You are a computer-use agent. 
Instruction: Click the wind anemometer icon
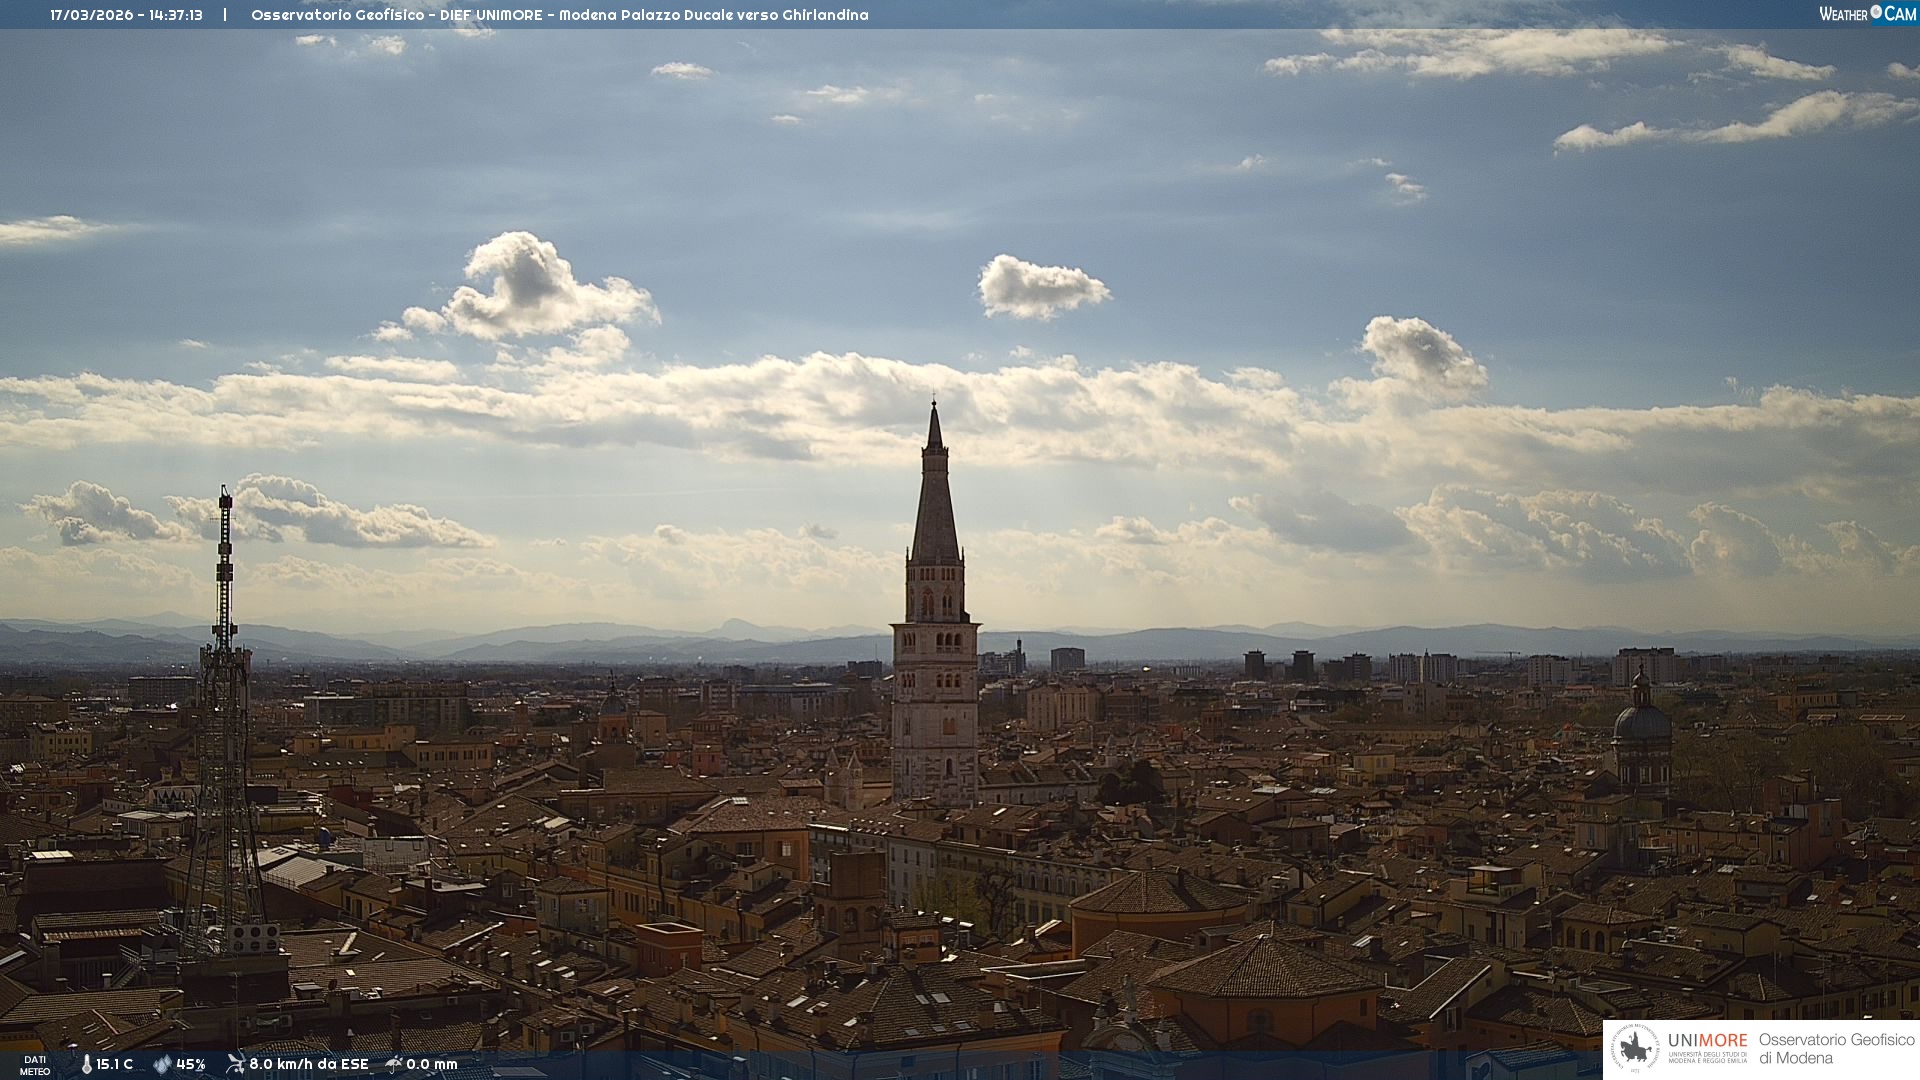235,1063
